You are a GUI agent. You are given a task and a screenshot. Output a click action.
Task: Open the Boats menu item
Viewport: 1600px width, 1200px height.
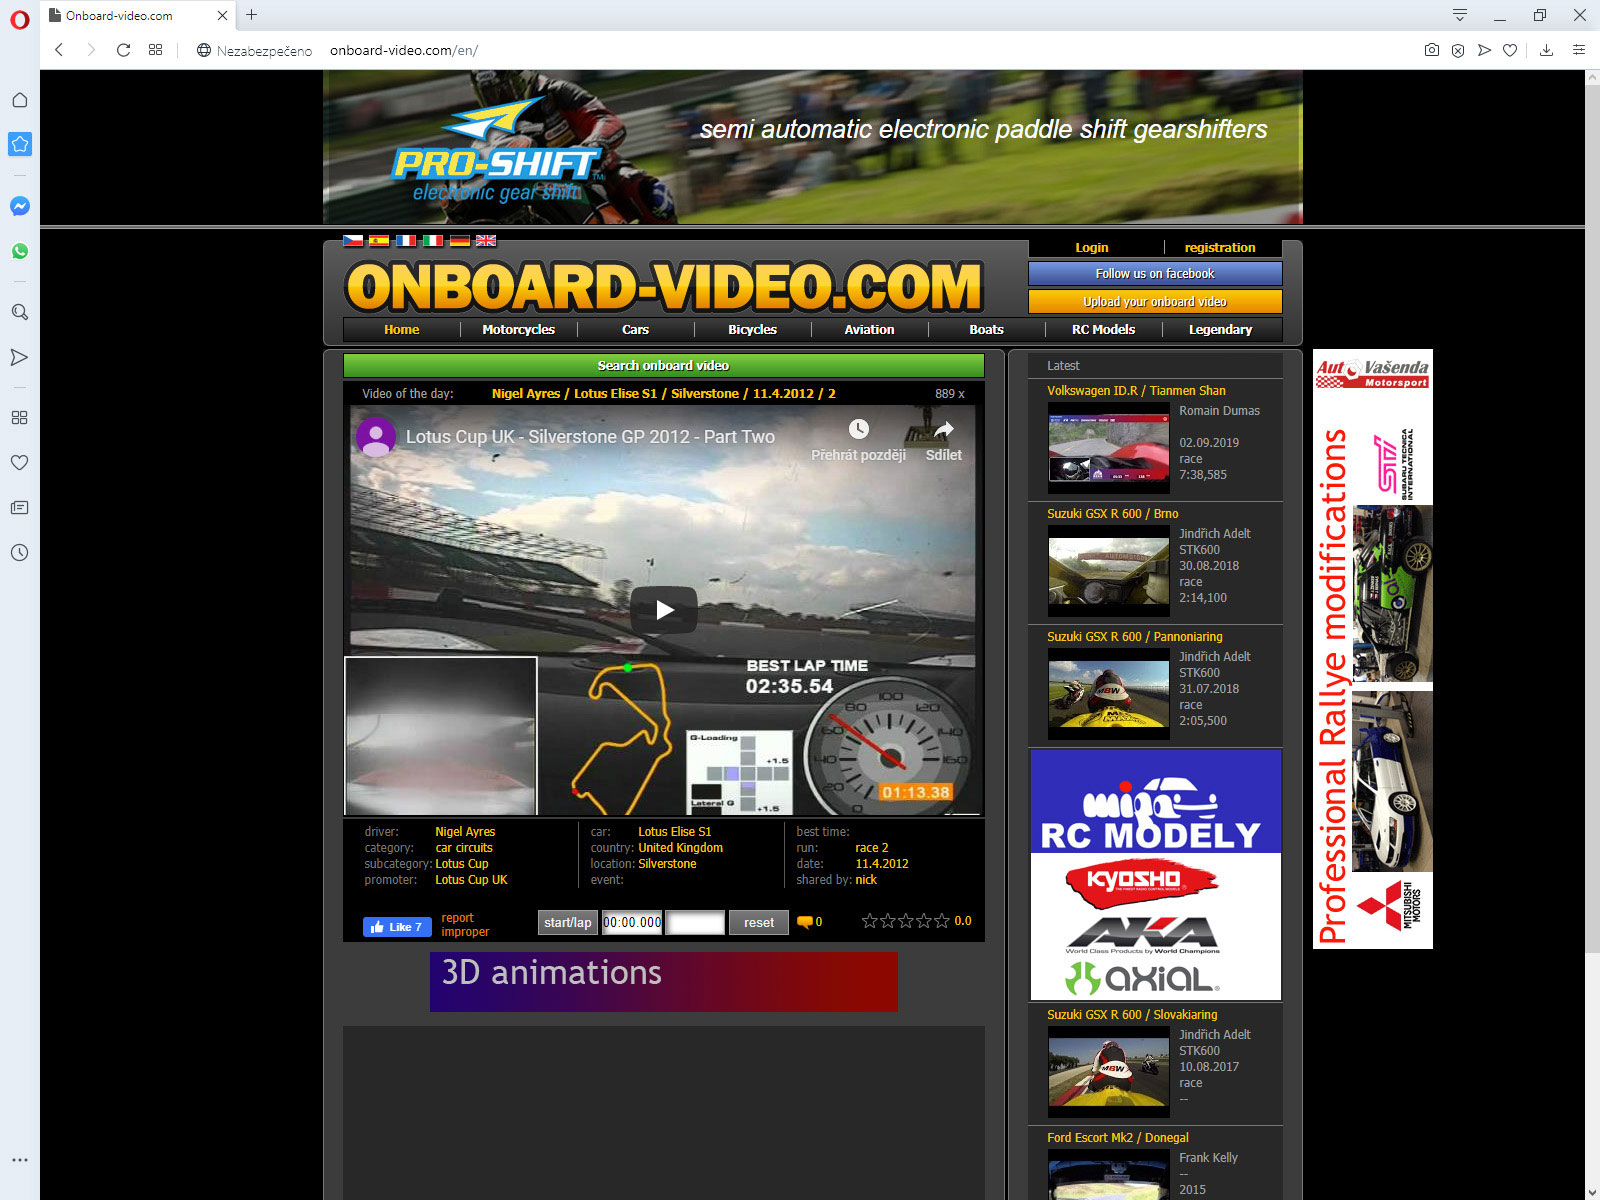[x=986, y=329]
